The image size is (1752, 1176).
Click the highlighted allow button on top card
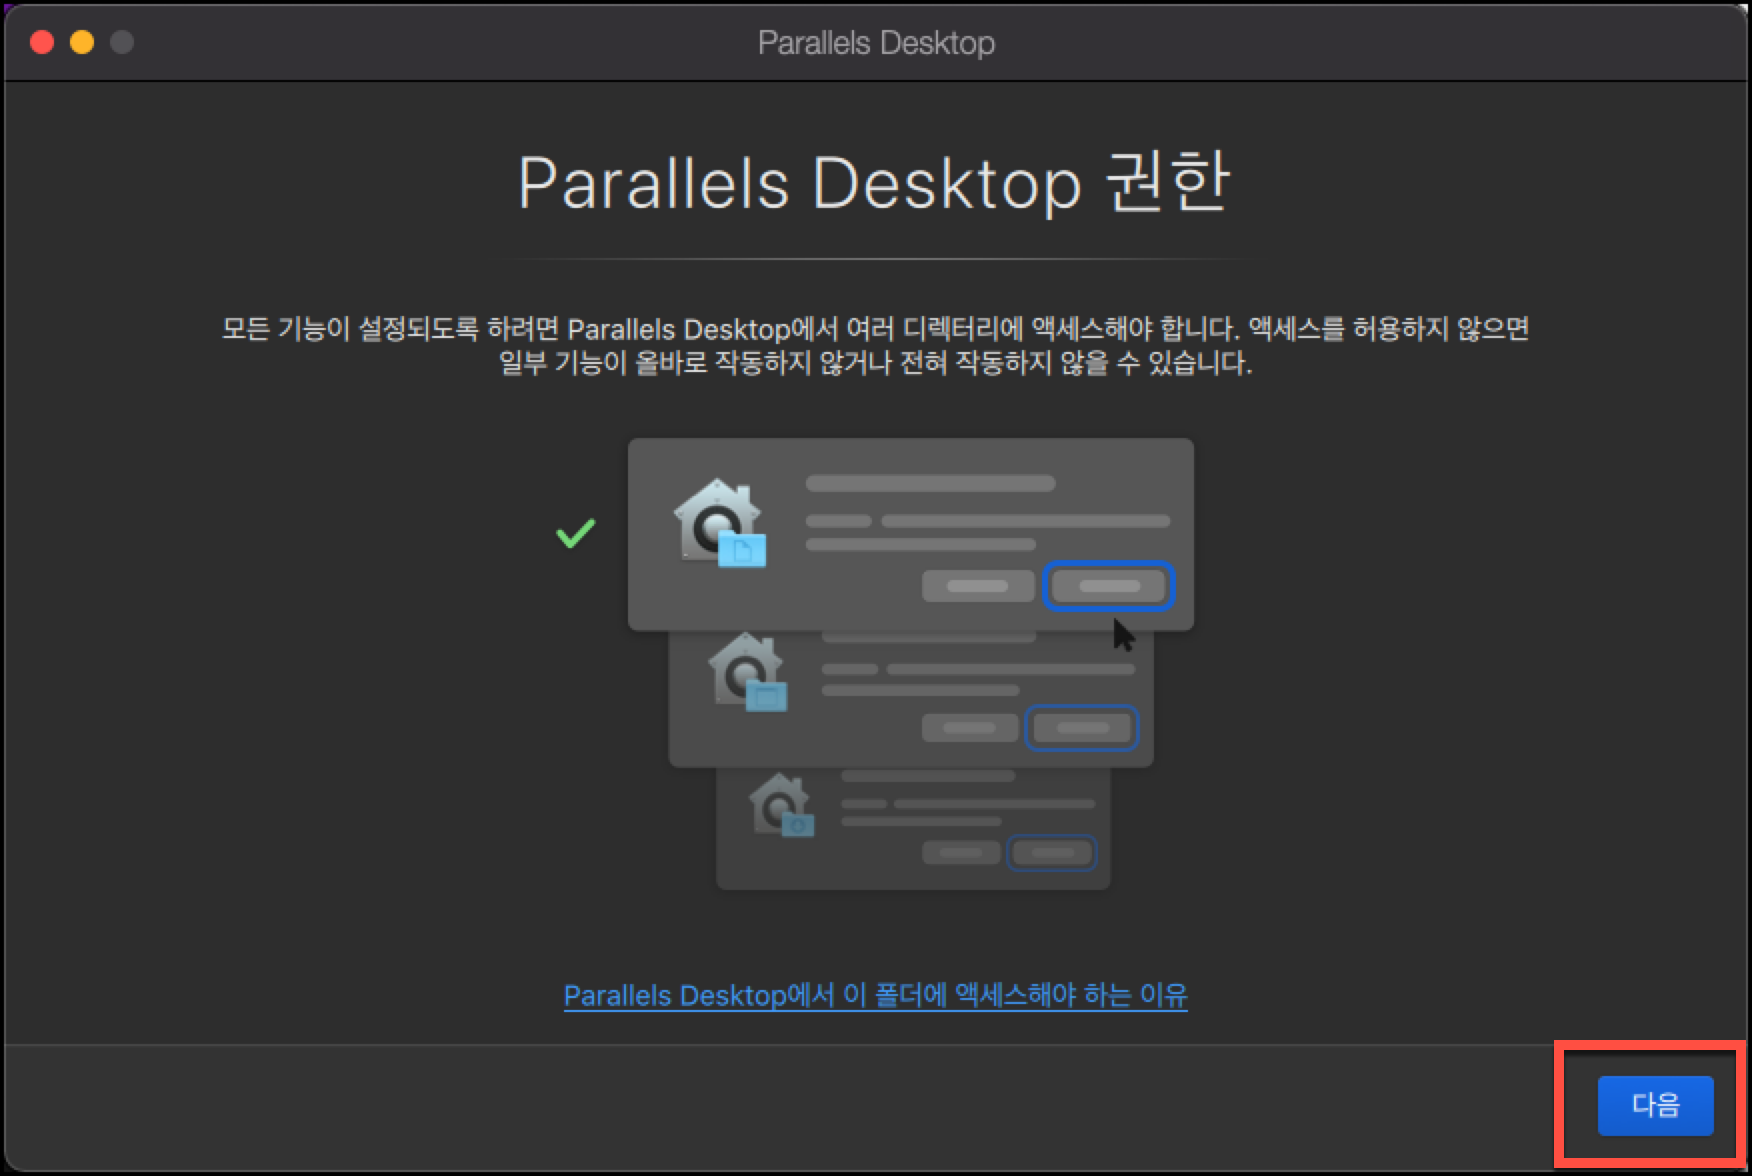click(1108, 586)
